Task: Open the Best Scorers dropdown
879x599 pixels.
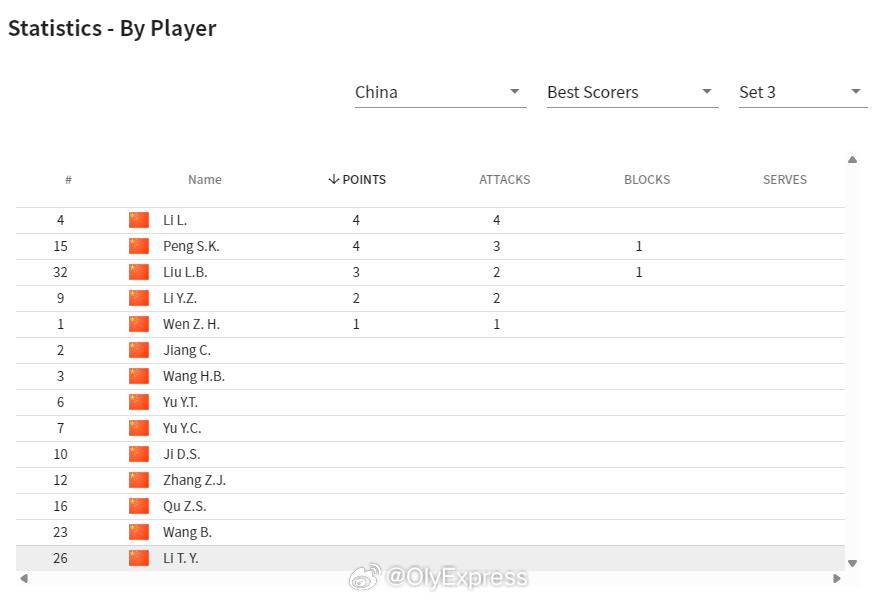Action: 632,92
